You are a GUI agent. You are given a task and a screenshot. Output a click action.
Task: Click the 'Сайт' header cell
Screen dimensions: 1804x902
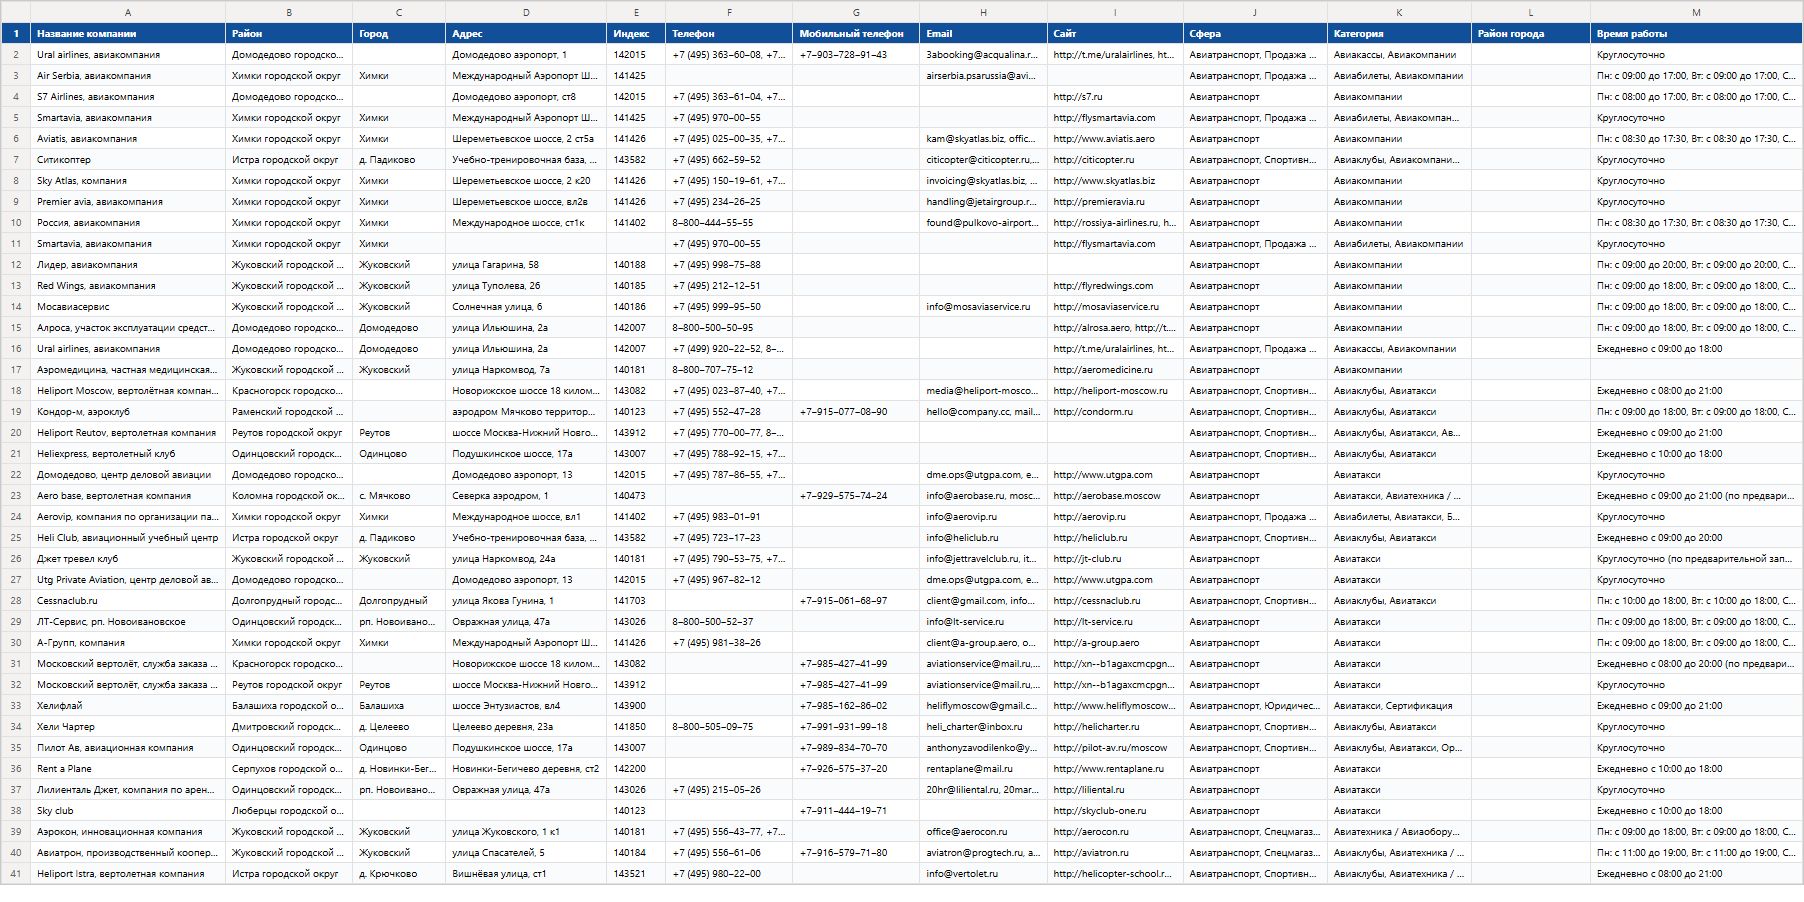(1115, 33)
